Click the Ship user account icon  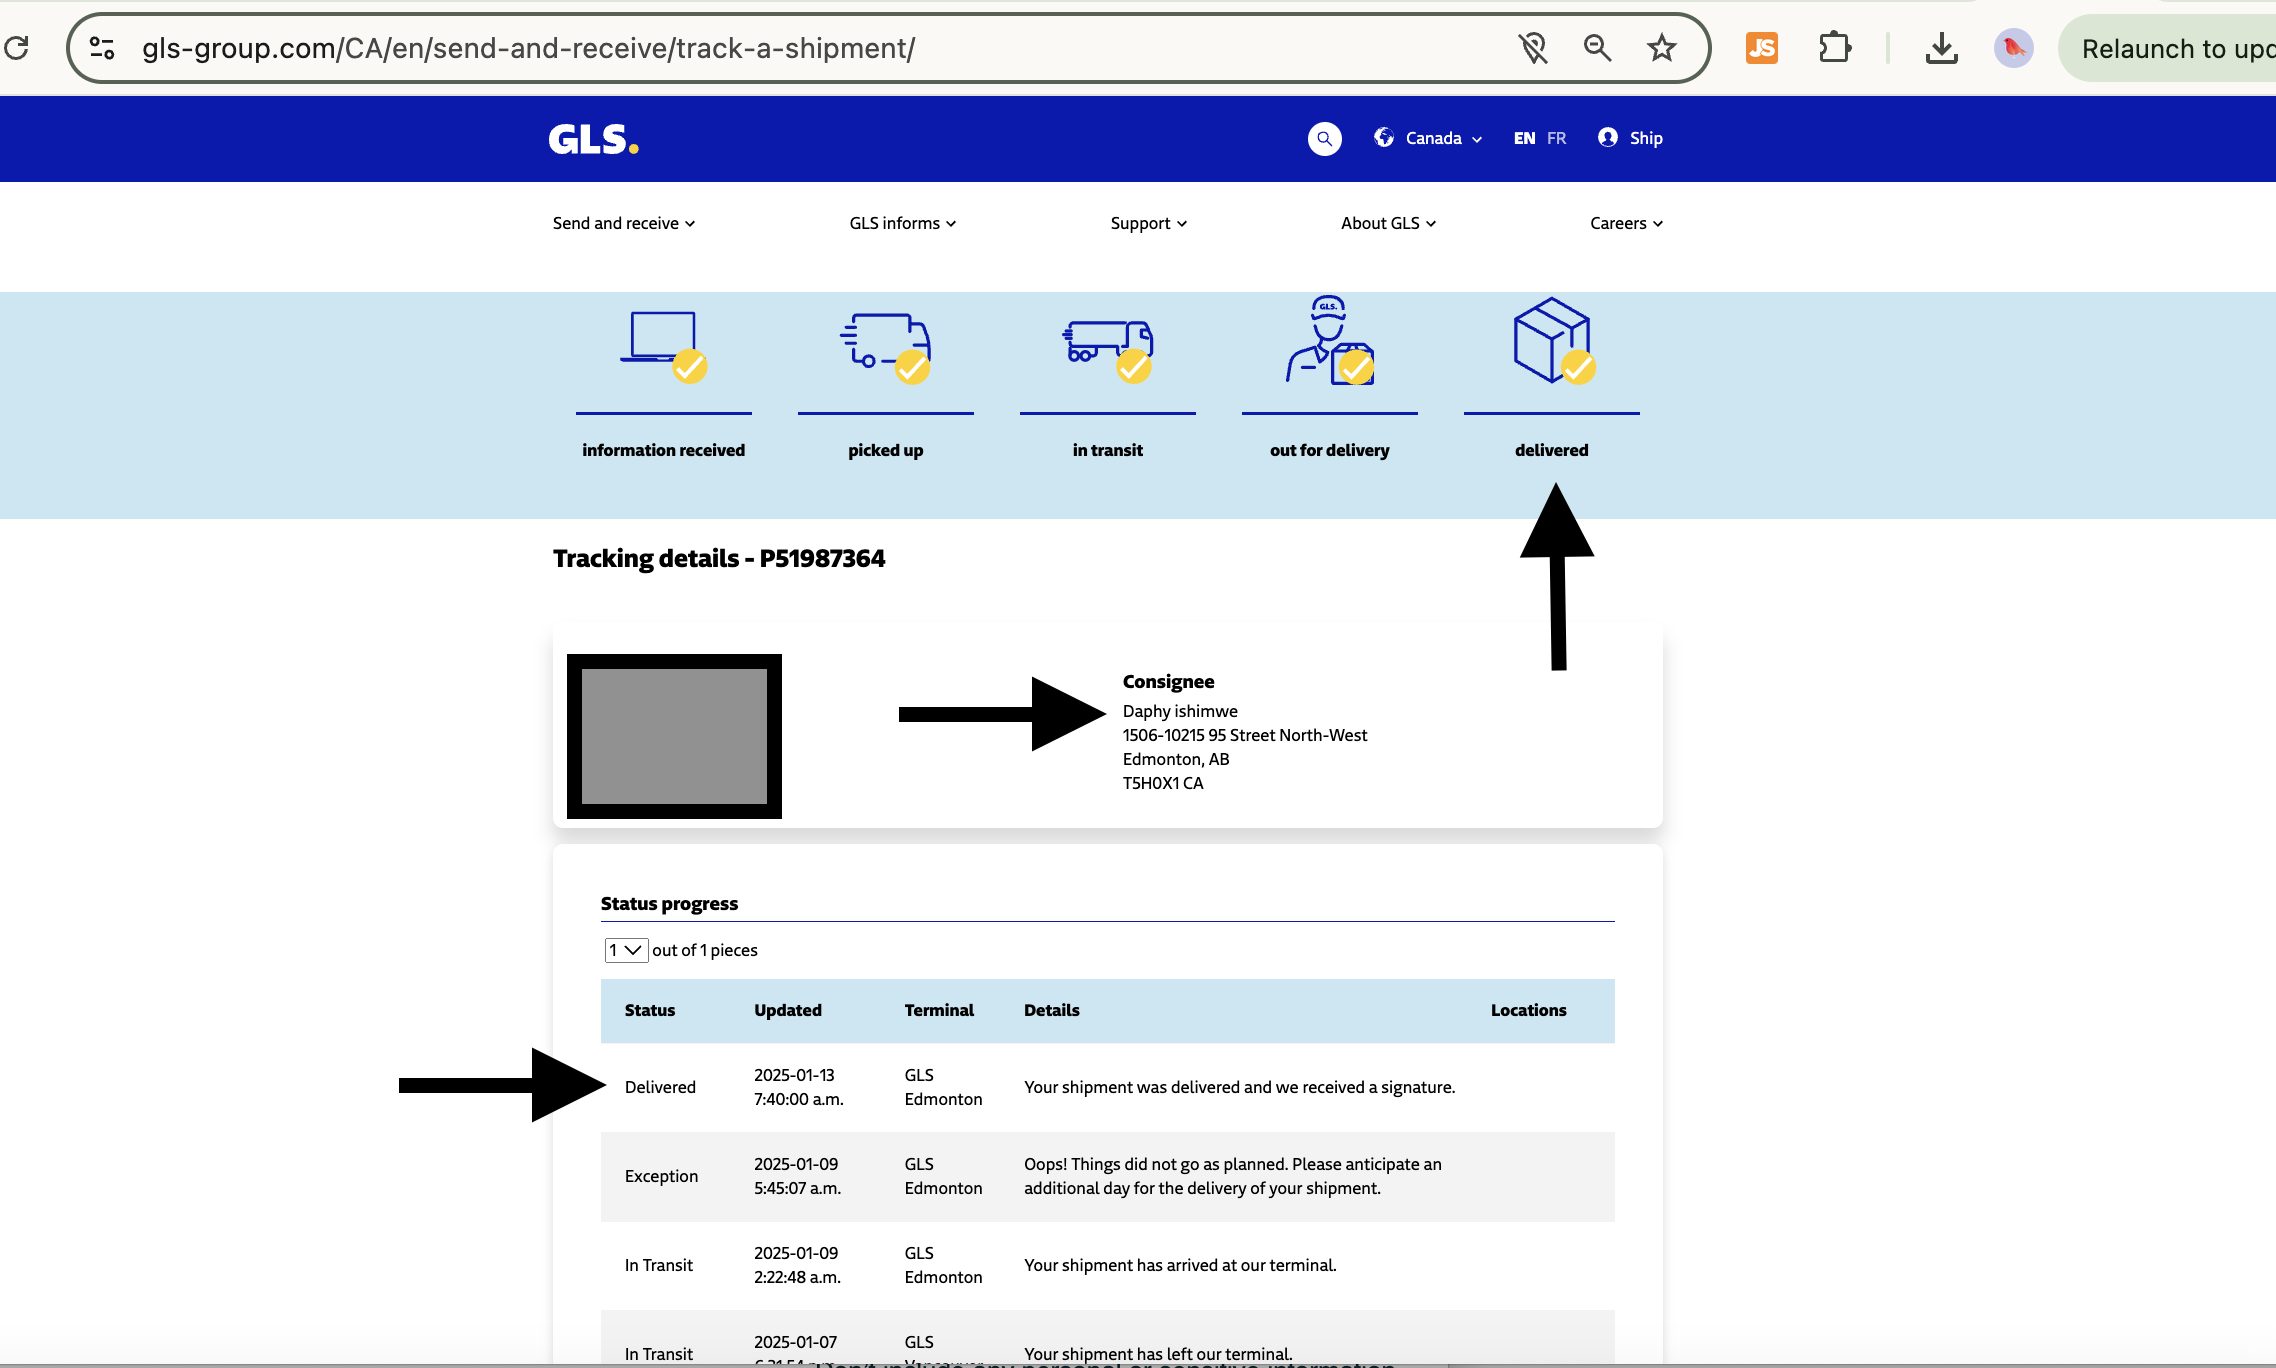[1607, 137]
